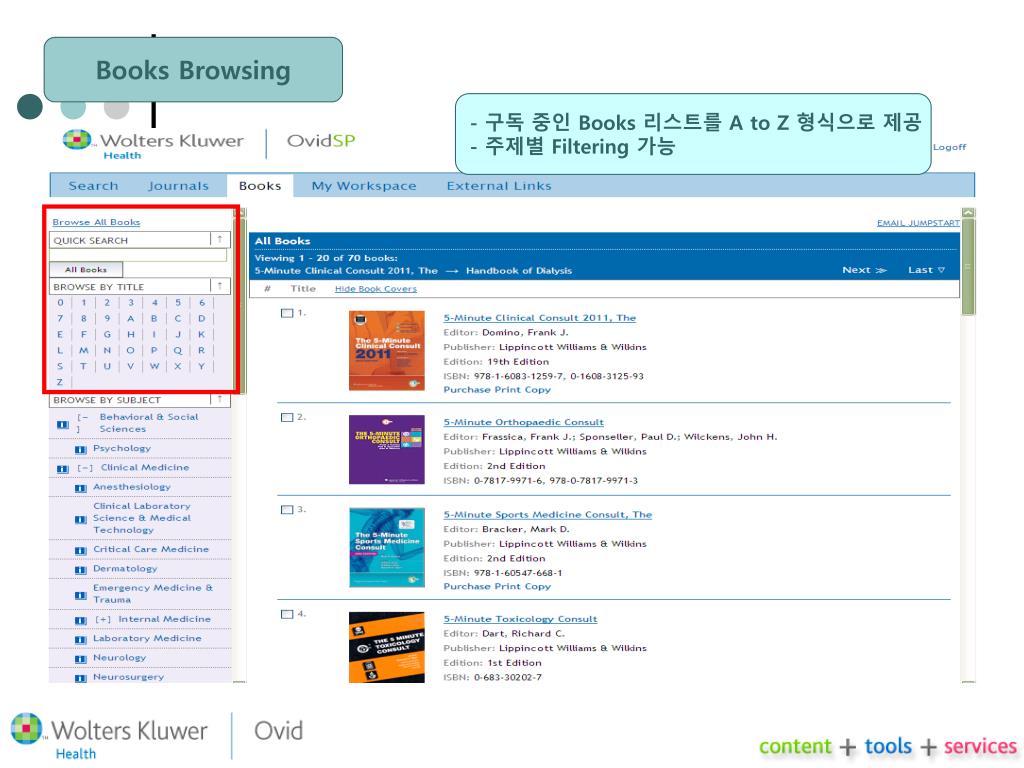Click the teal Sports Medicine Consult cover
This screenshot has width=1024, height=768.
(x=387, y=548)
